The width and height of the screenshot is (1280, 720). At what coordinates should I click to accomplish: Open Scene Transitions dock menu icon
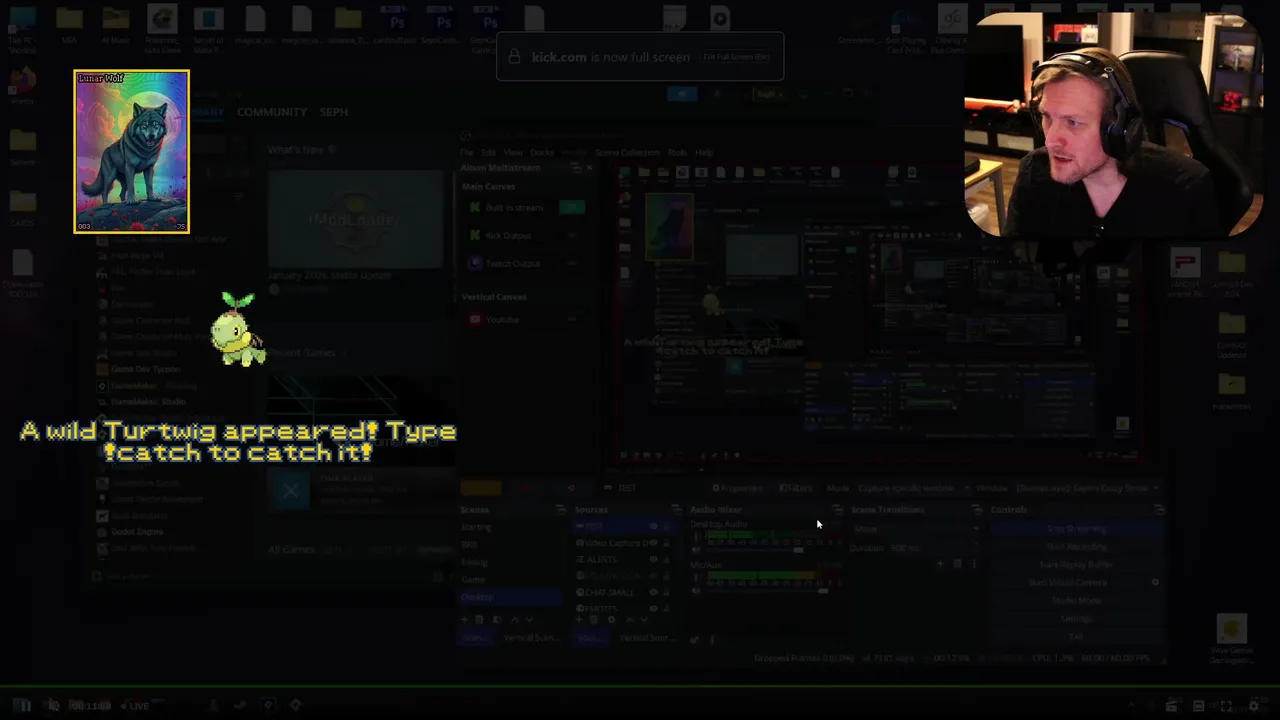click(x=976, y=509)
